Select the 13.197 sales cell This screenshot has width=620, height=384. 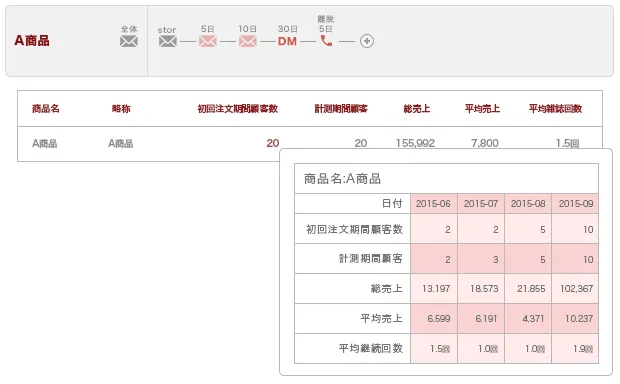(x=434, y=289)
